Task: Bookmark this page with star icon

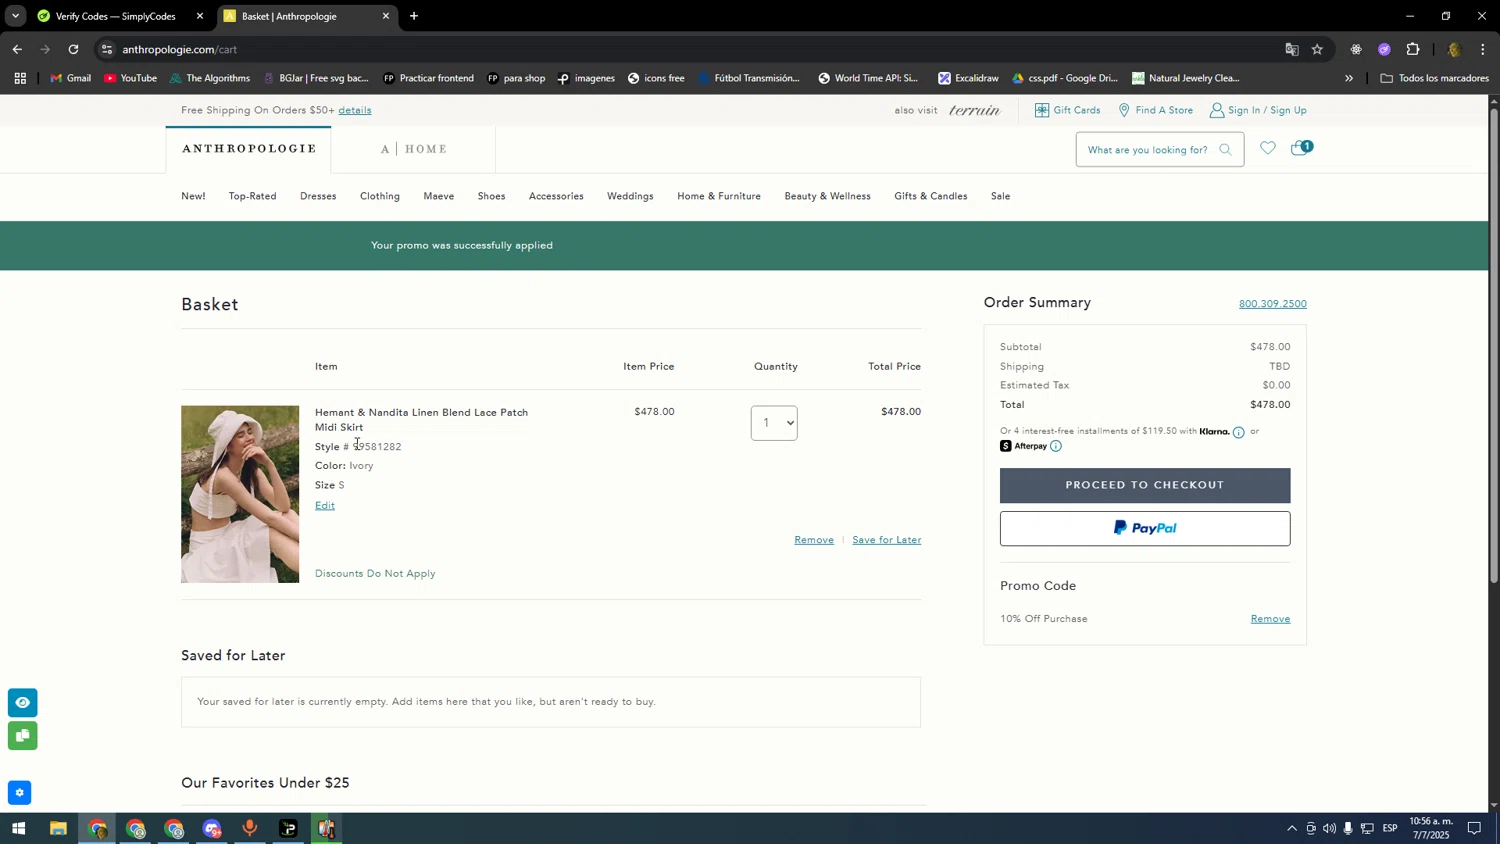Action: coord(1317,49)
